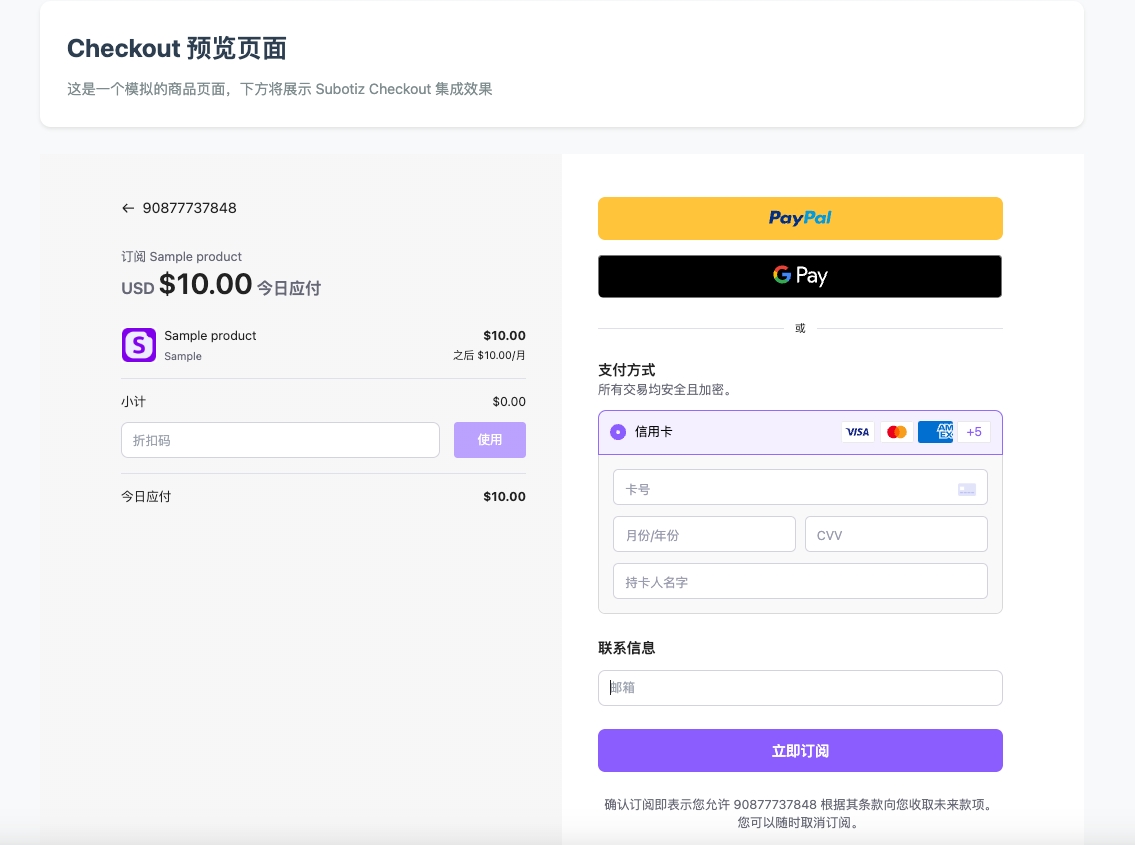
Task: Focus the 月份/年份 expiry field
Action: [704, 534]
